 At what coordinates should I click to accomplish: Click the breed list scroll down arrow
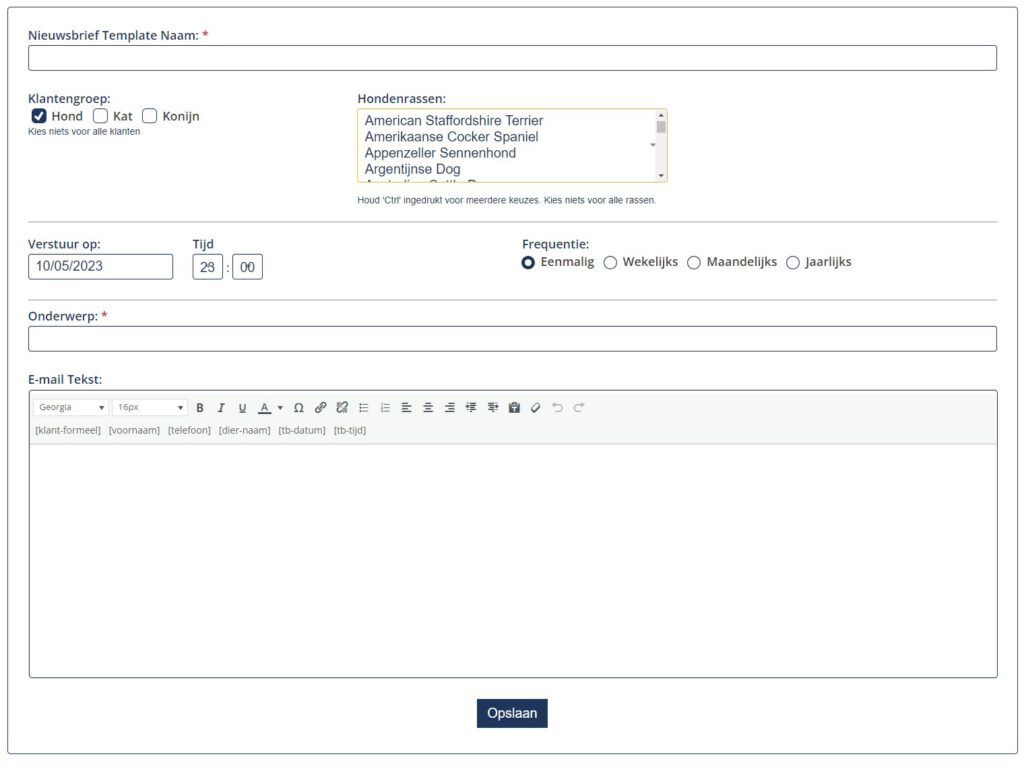click(x=661, y=176)
